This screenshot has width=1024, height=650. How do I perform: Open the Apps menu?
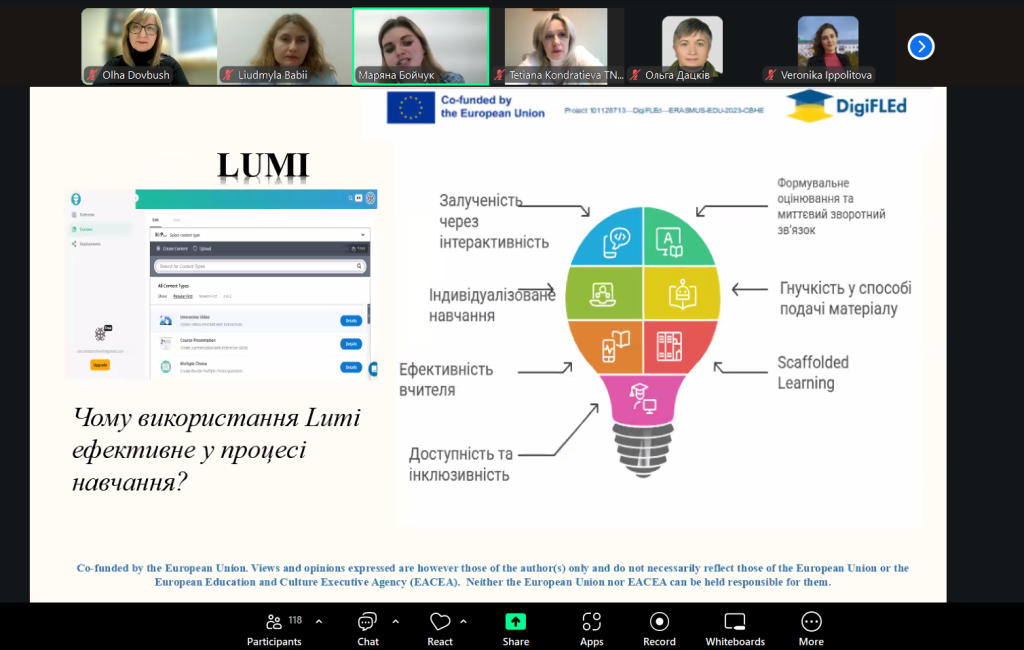tap(591, 627)
